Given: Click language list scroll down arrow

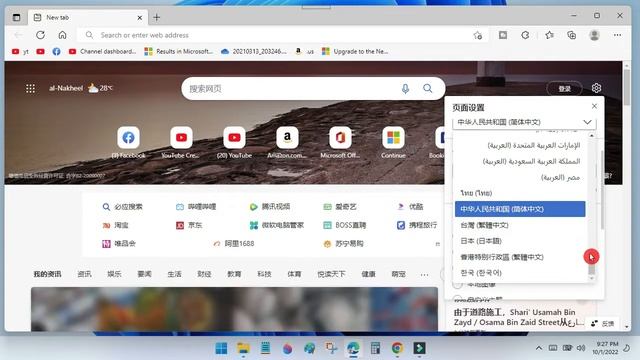Looking at the screenshot, I should pyautogui.click(x=591, y=278).
